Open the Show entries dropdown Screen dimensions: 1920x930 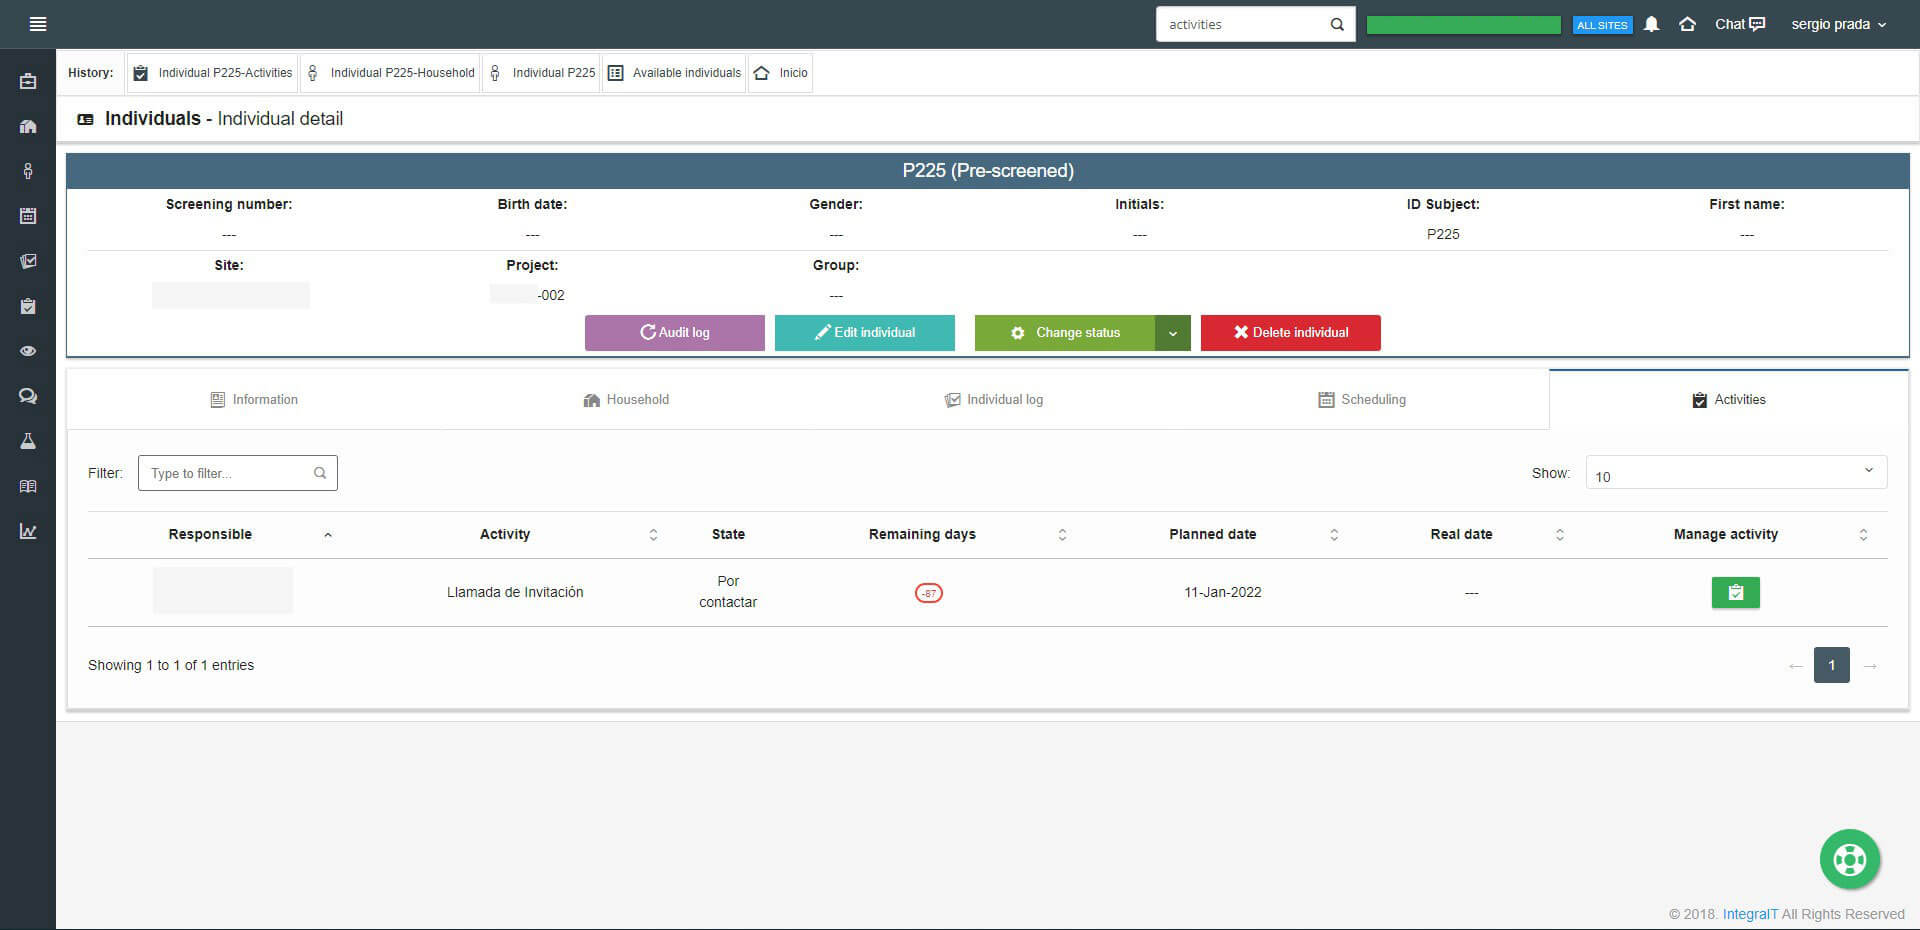[x=1735, y=473]
